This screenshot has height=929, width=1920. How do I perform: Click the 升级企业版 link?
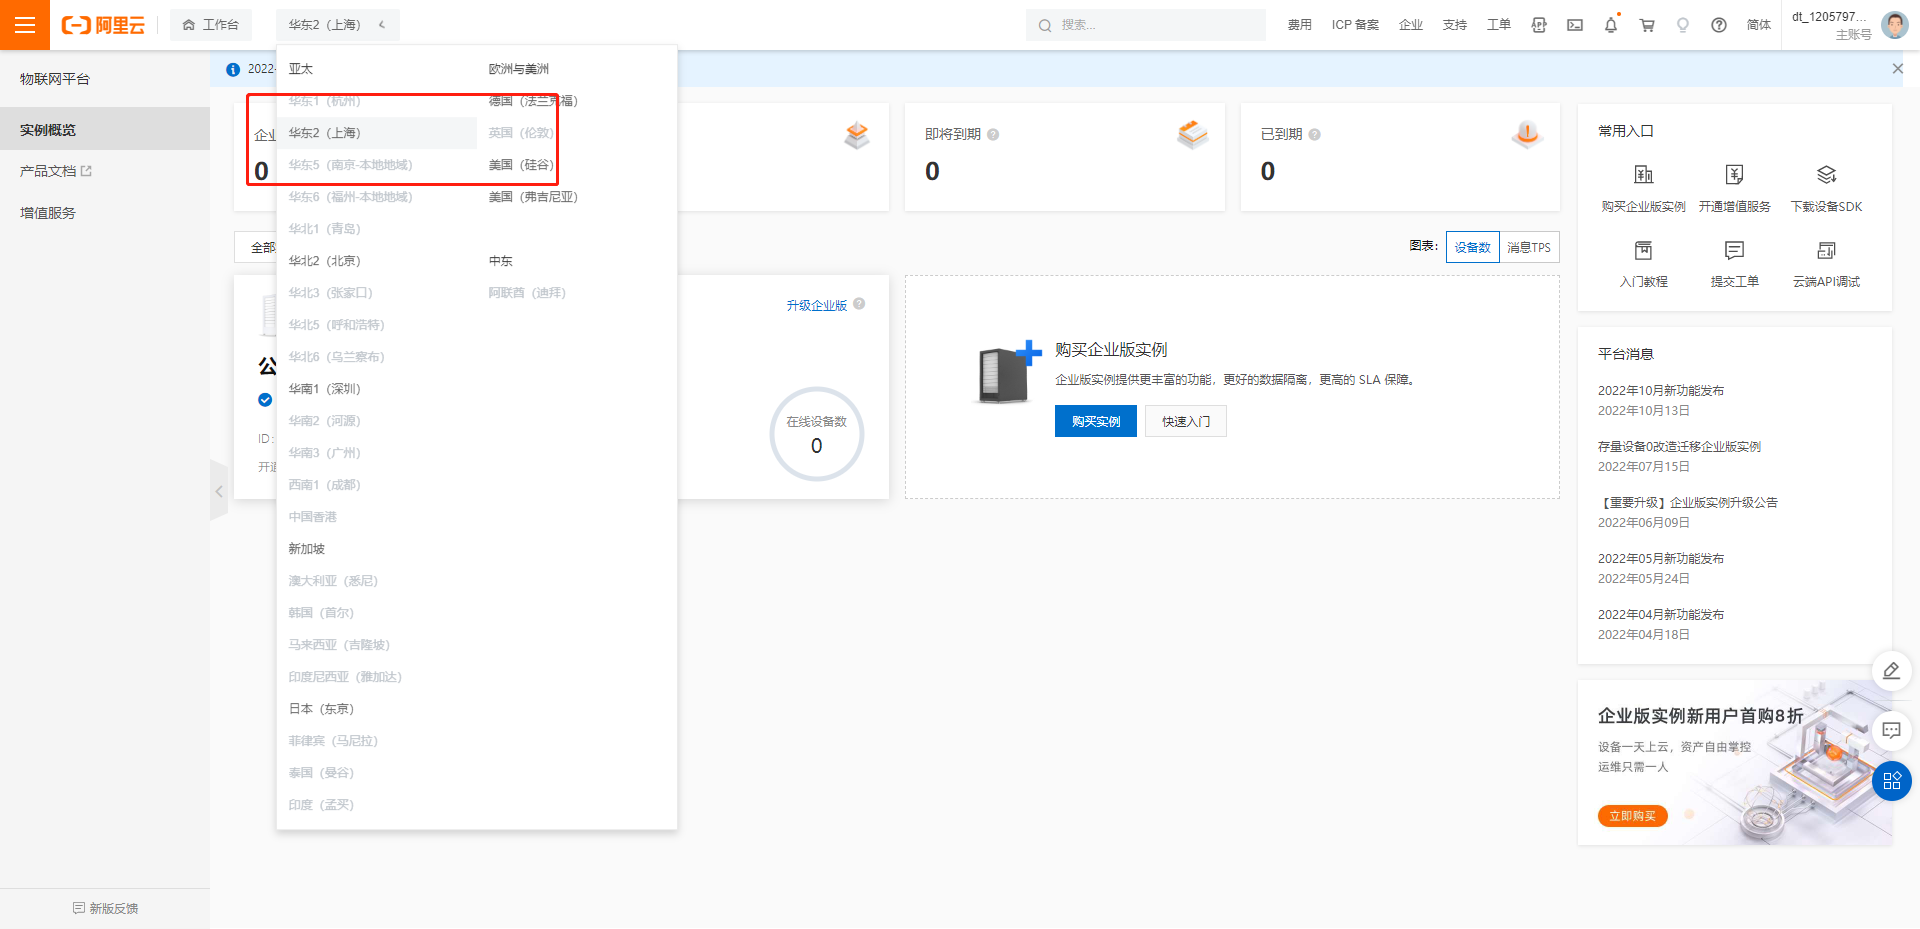(x=817, y=305)
